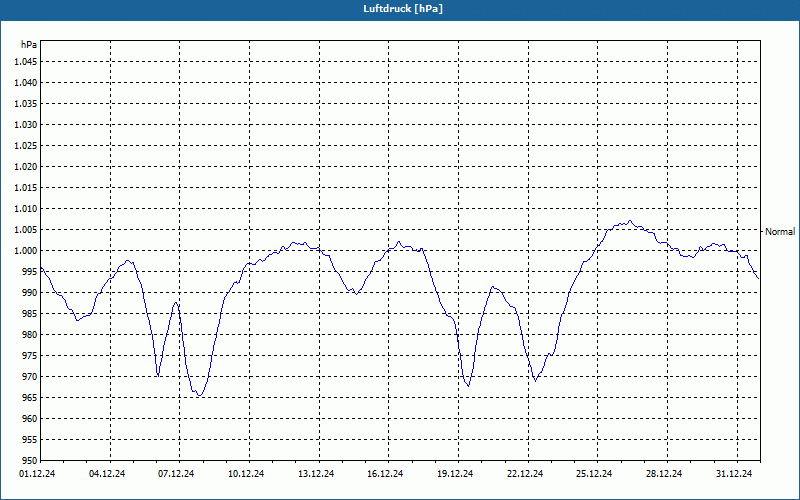The width and height of the screenshot is (800, 500).
Task: Click the 1.020 axis value
Action: [26, 166]
